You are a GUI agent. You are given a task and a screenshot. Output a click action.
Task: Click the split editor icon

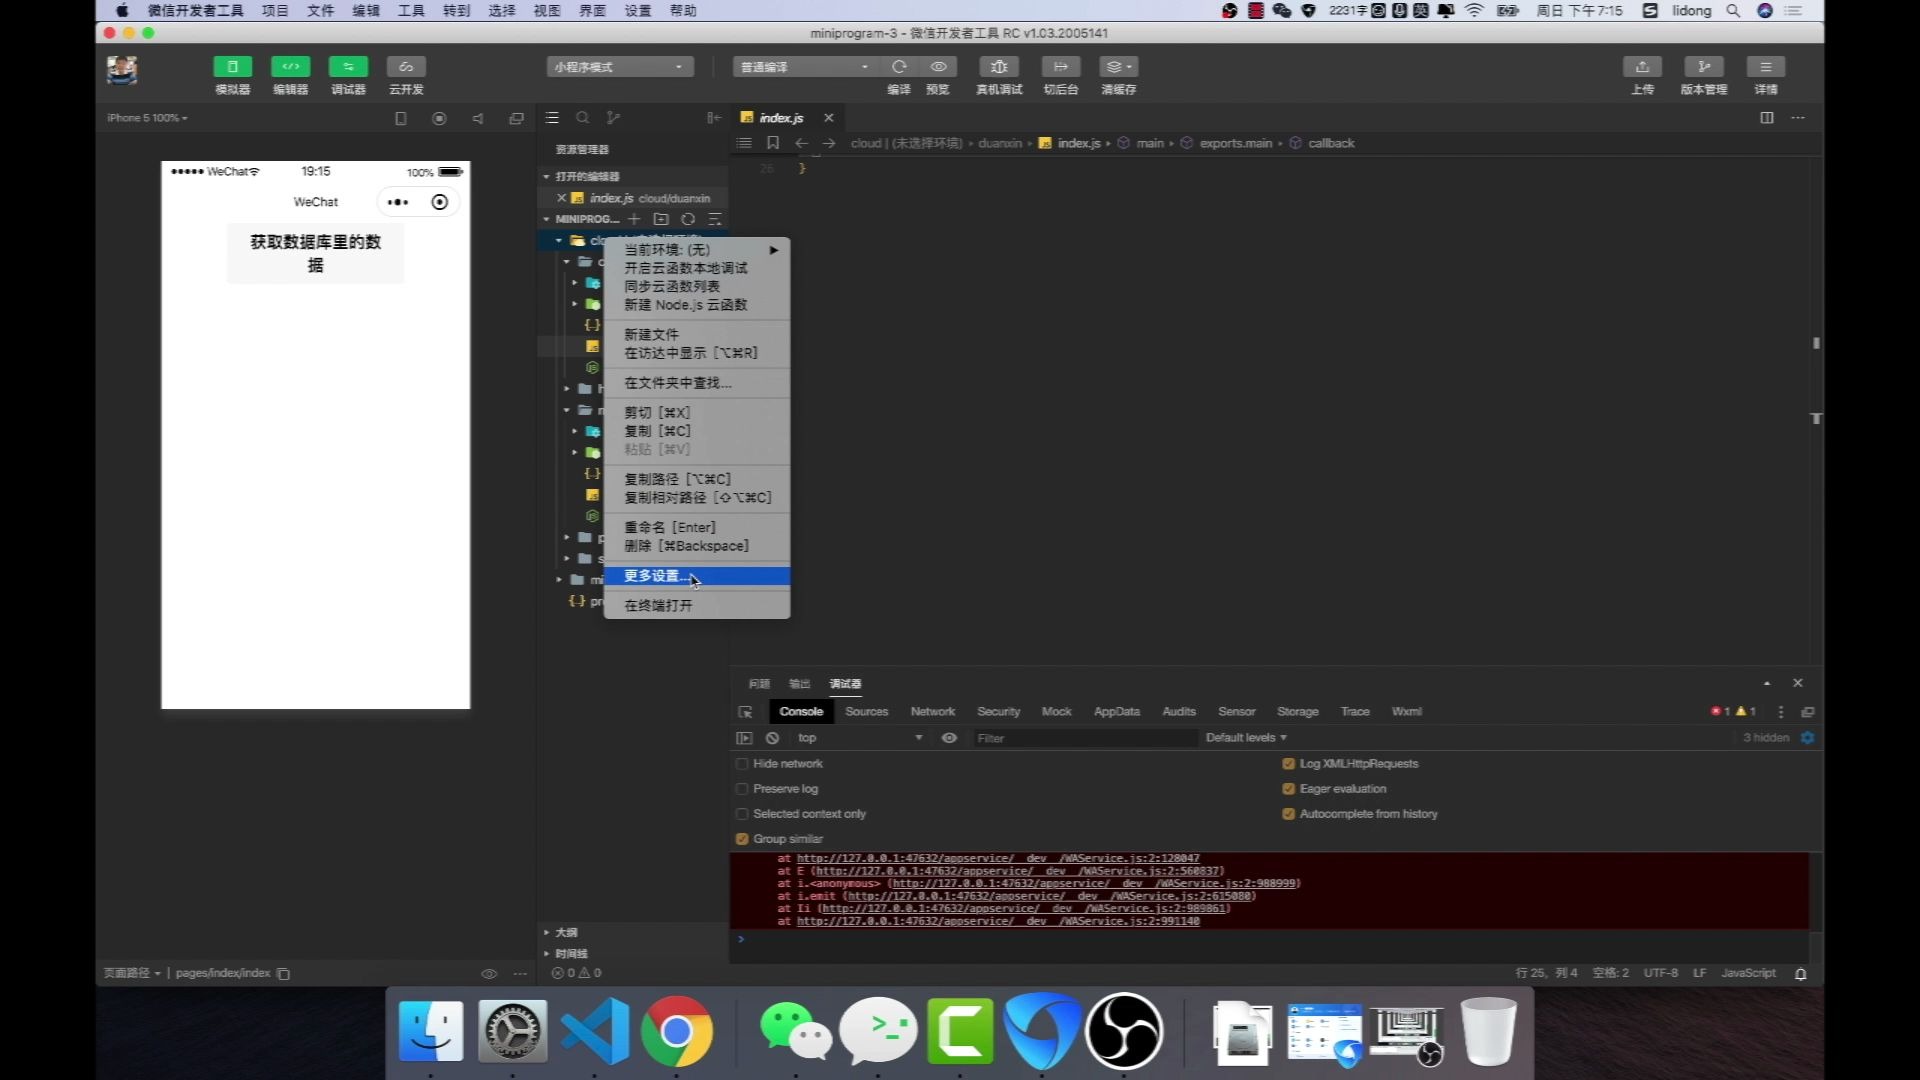[x=1767, y=118]
